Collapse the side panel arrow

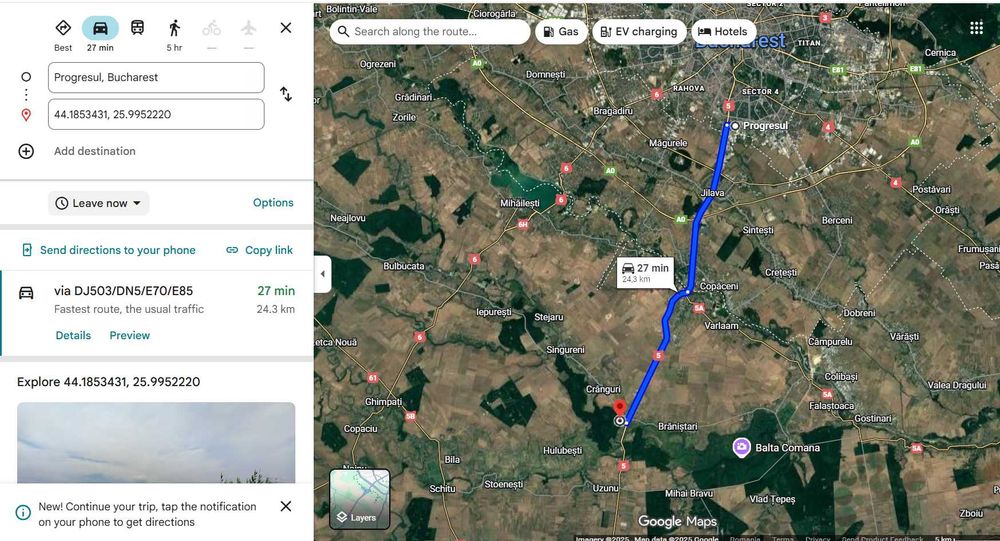[x=323, y=274]
